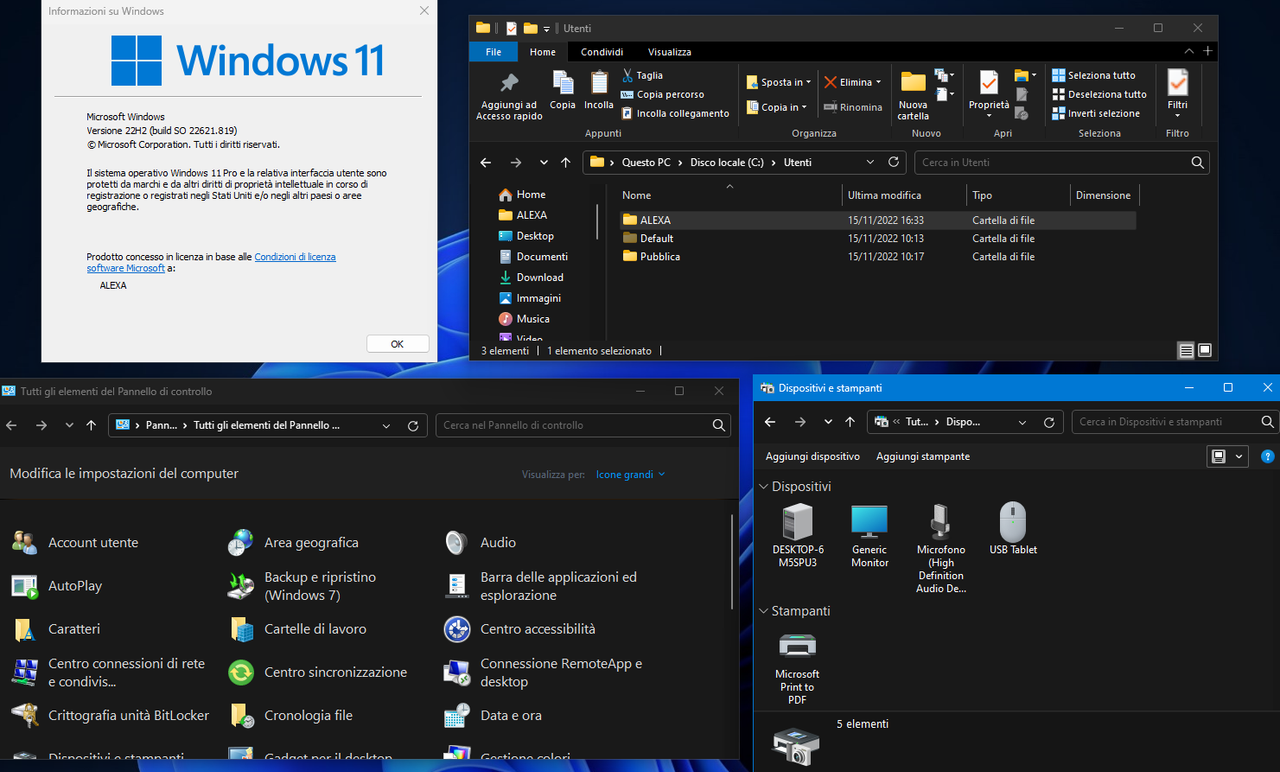Open the Copia in dropdown
Viewport: 1280px width, 772px height.
776,107
